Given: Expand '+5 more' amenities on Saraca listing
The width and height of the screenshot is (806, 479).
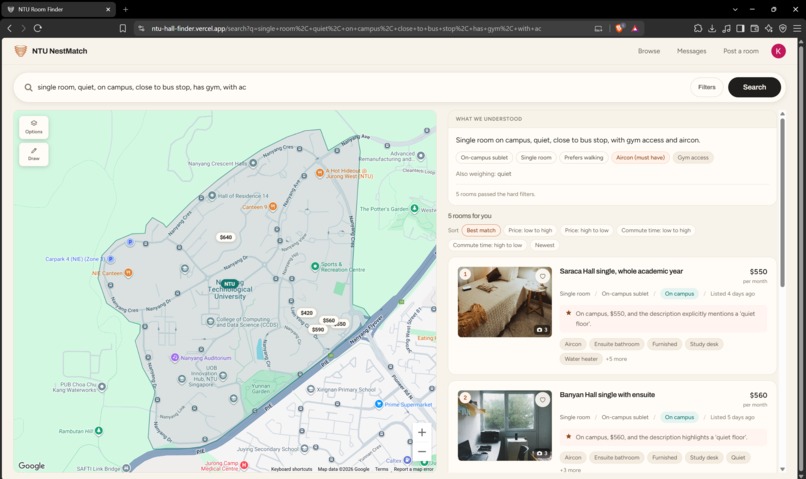Looking at the screenshot, I should click(616, 359).
